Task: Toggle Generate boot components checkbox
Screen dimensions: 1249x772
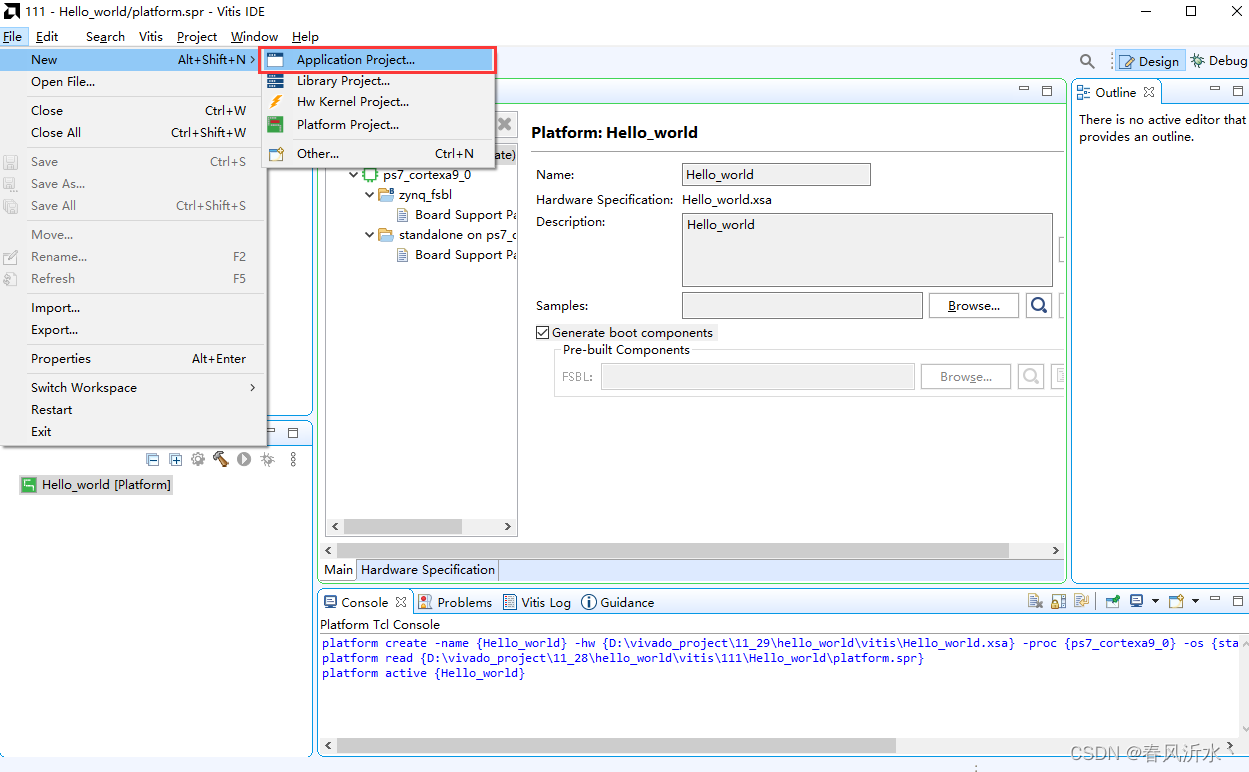Action: 543,333
